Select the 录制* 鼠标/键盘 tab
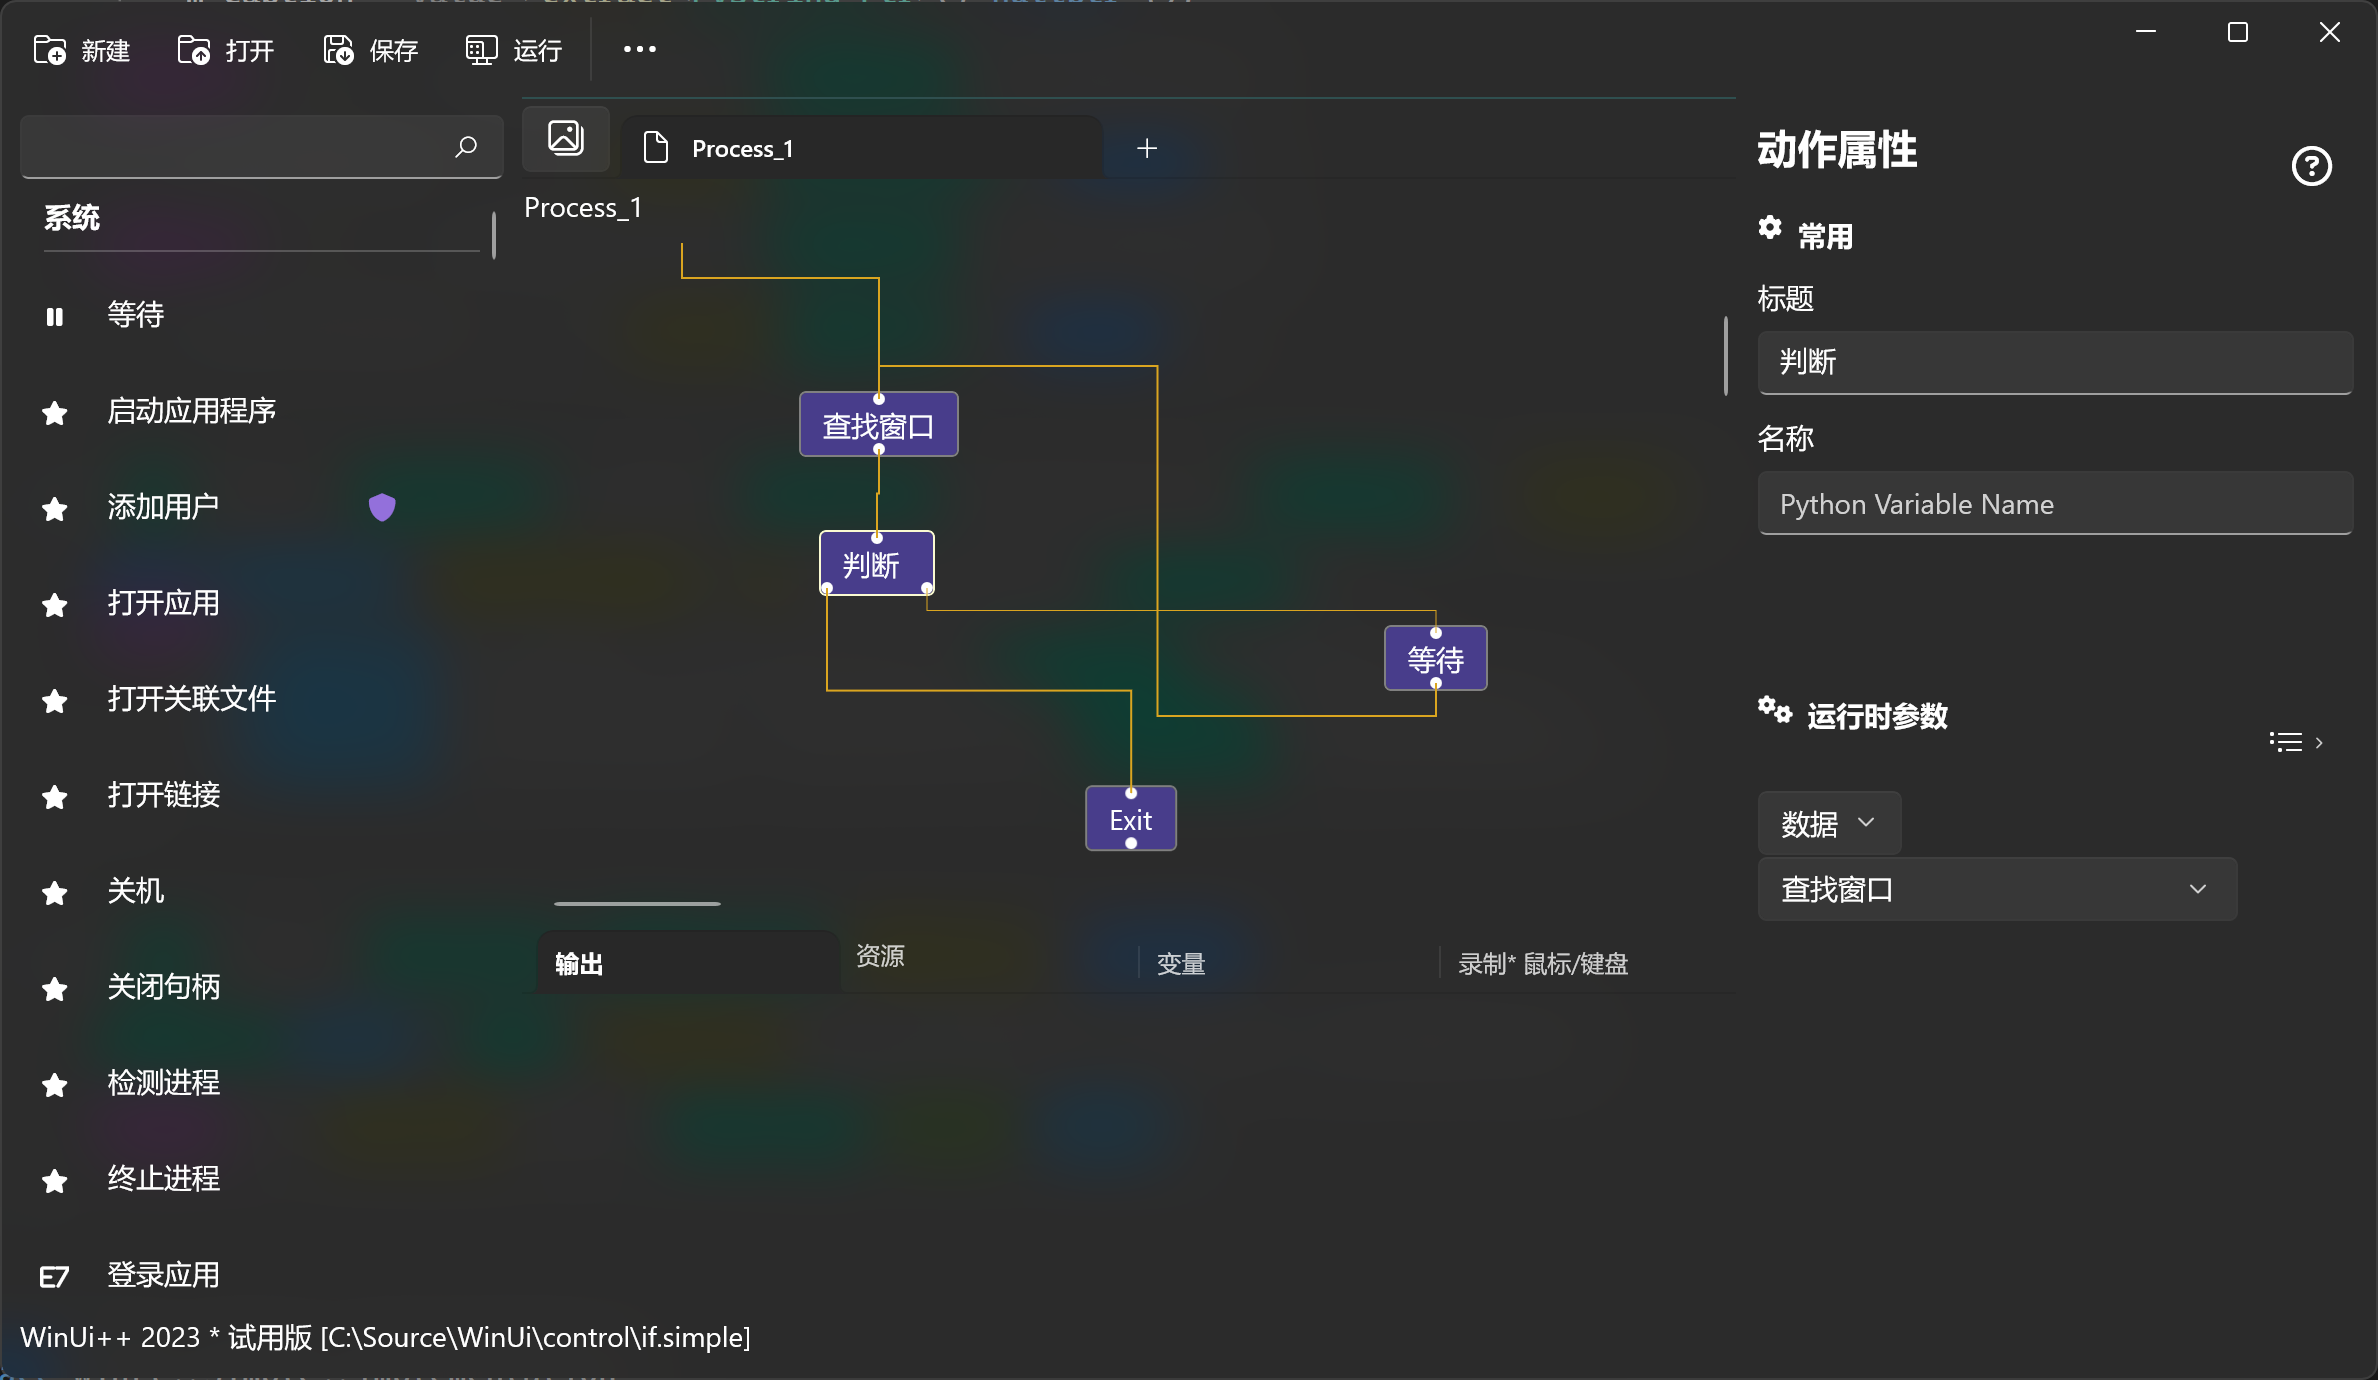2378x1380 pixels. (1543, 964)
